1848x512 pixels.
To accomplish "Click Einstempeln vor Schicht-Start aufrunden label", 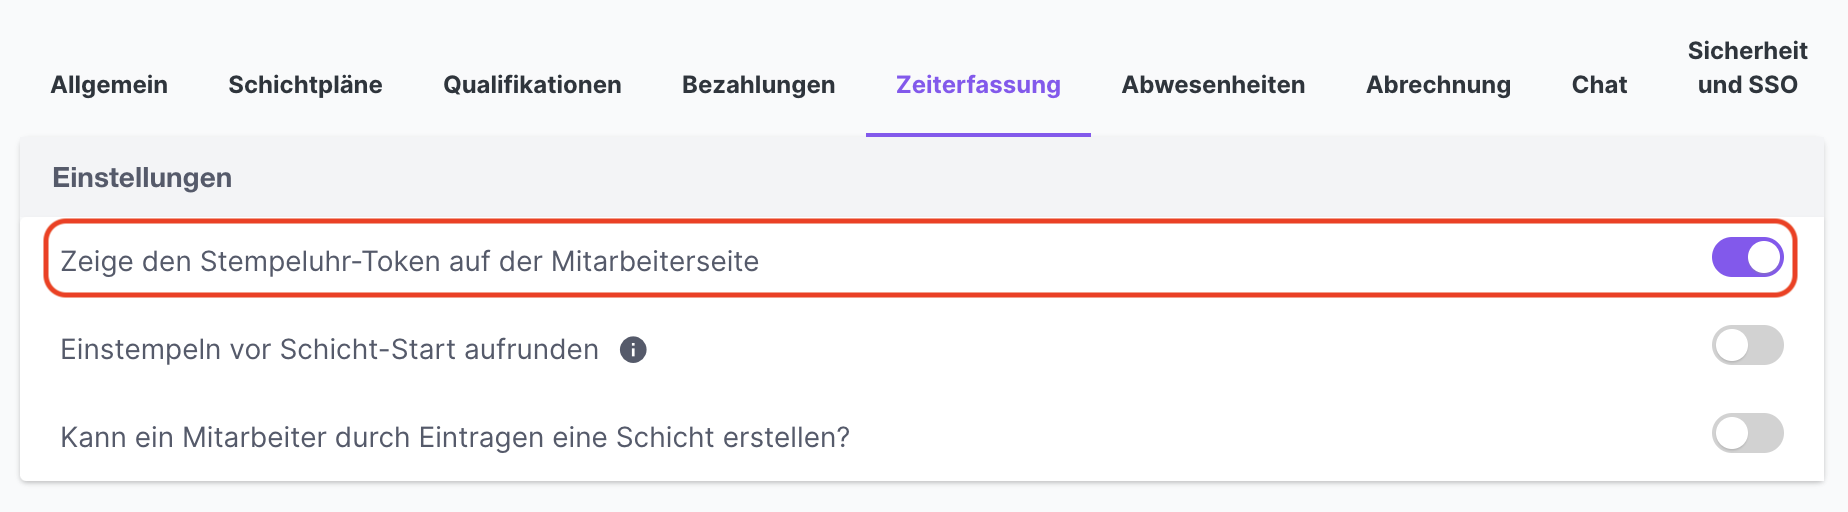I will pos(330,349).
